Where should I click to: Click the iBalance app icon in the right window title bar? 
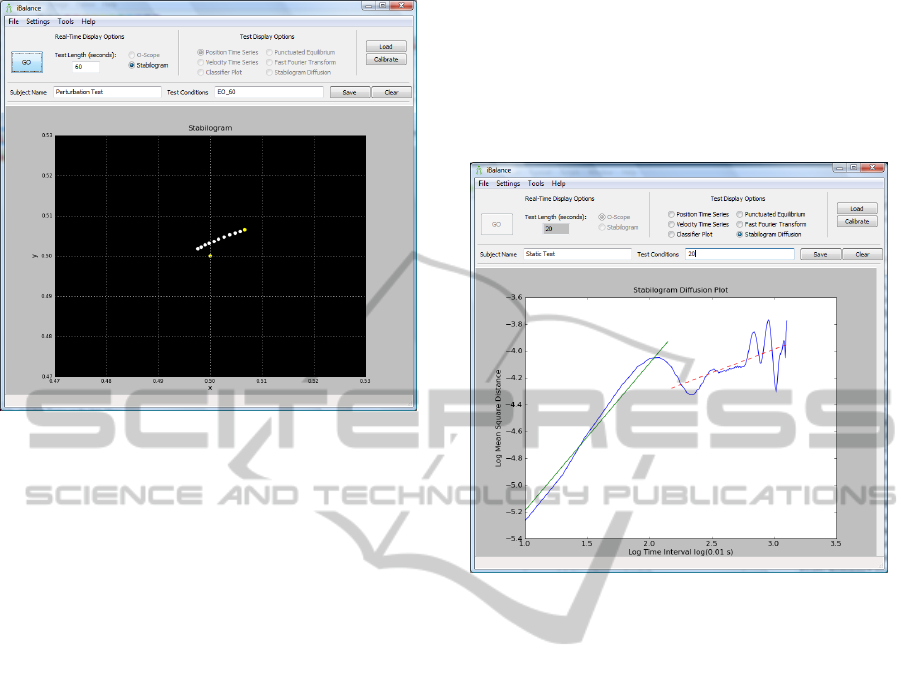[479, 170]
